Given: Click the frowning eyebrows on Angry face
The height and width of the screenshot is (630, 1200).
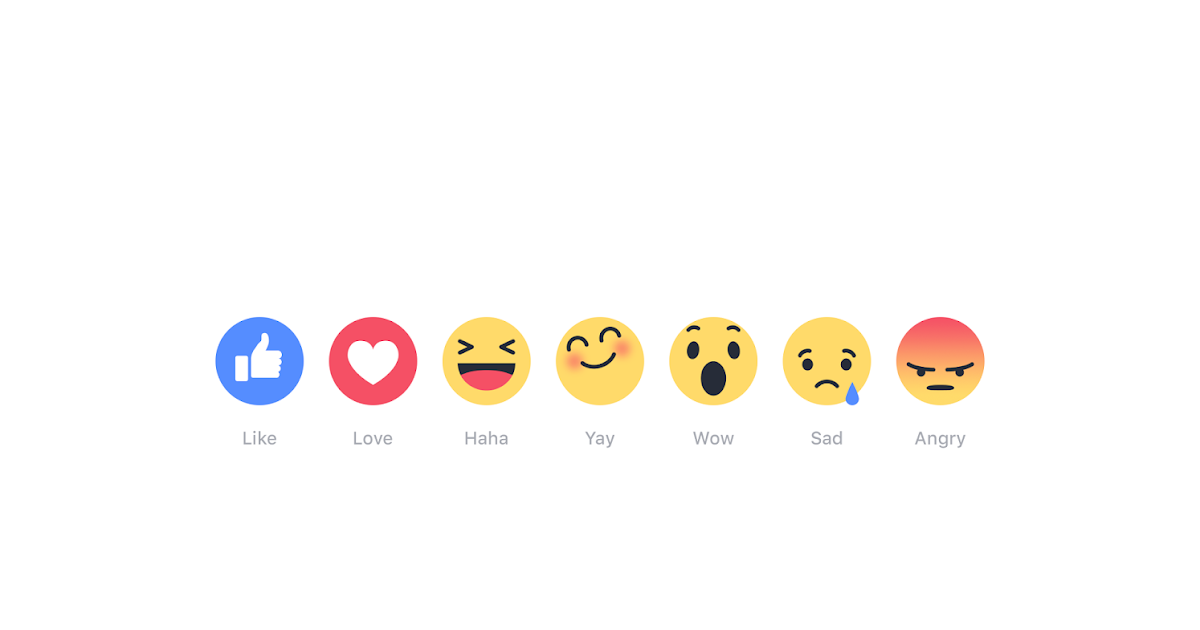Looking at the screenshot, I should [x=940, y=365].
